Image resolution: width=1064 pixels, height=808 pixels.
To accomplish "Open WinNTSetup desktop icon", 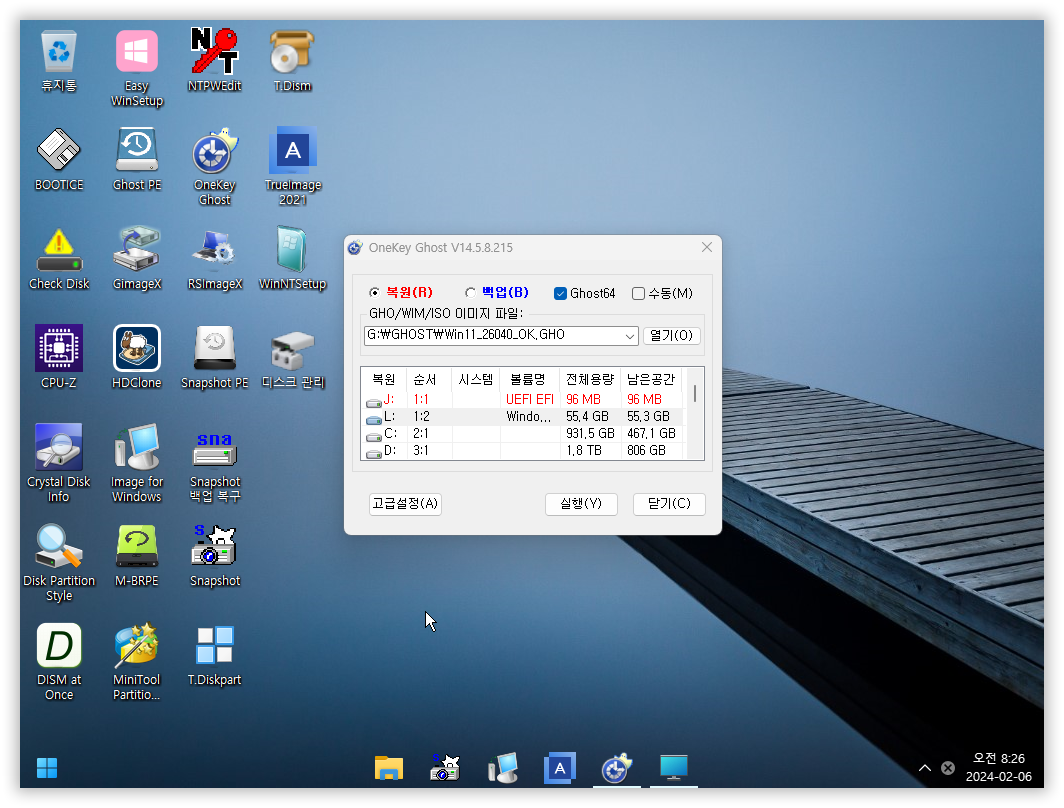I will click(292, 259).
